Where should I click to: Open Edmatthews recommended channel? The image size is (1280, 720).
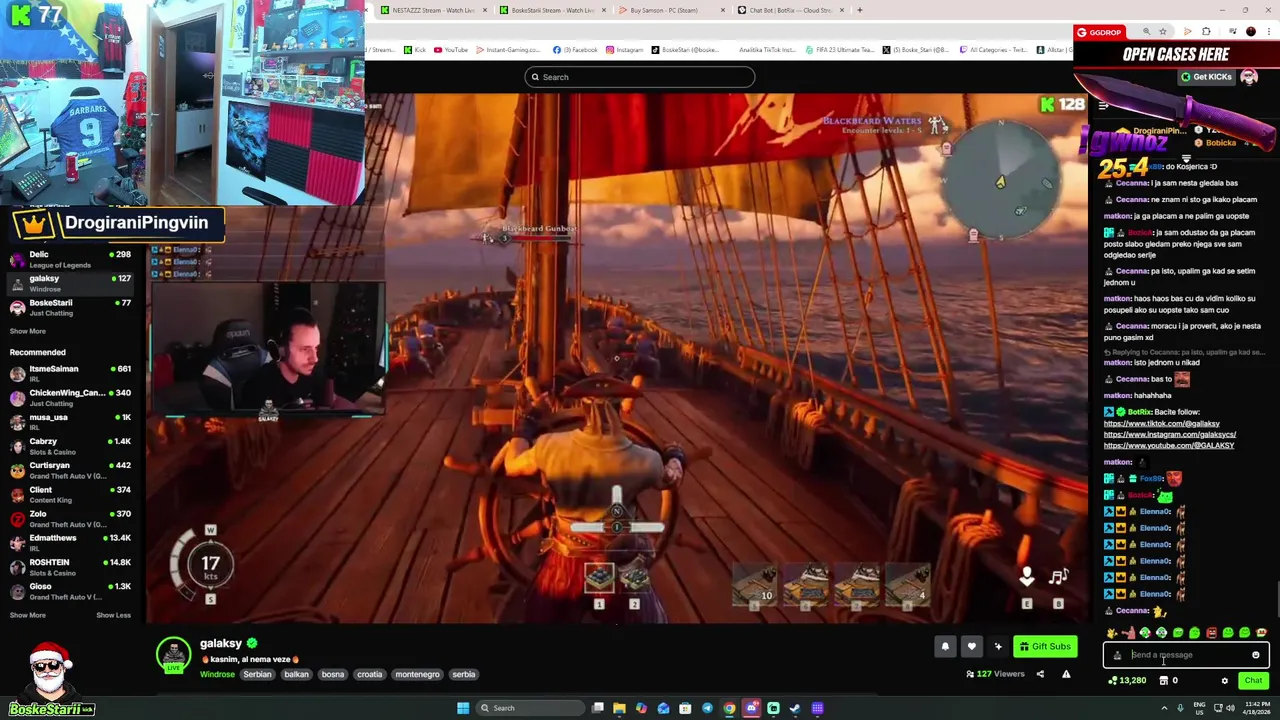pyautogui.click(x=70, y=543)
